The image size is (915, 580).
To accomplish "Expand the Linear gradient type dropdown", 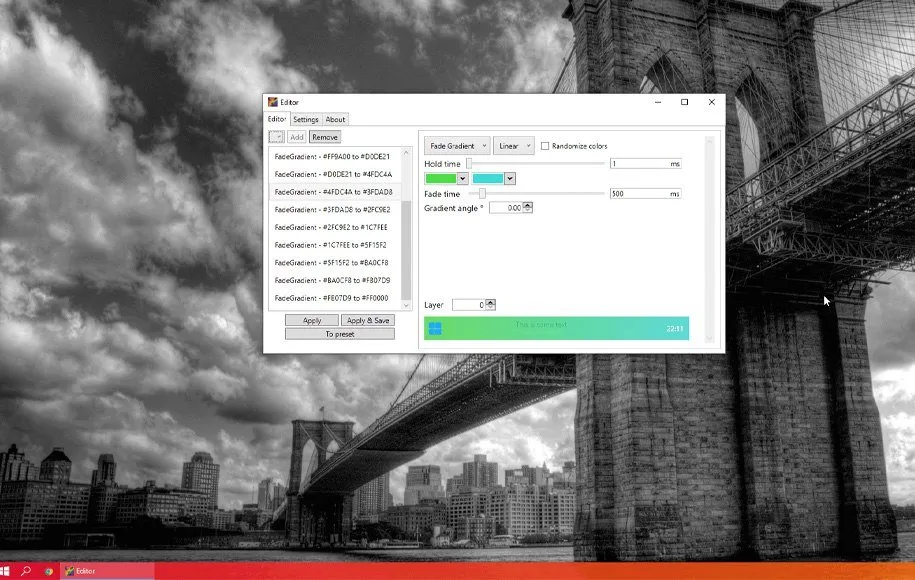I will 513,146.
